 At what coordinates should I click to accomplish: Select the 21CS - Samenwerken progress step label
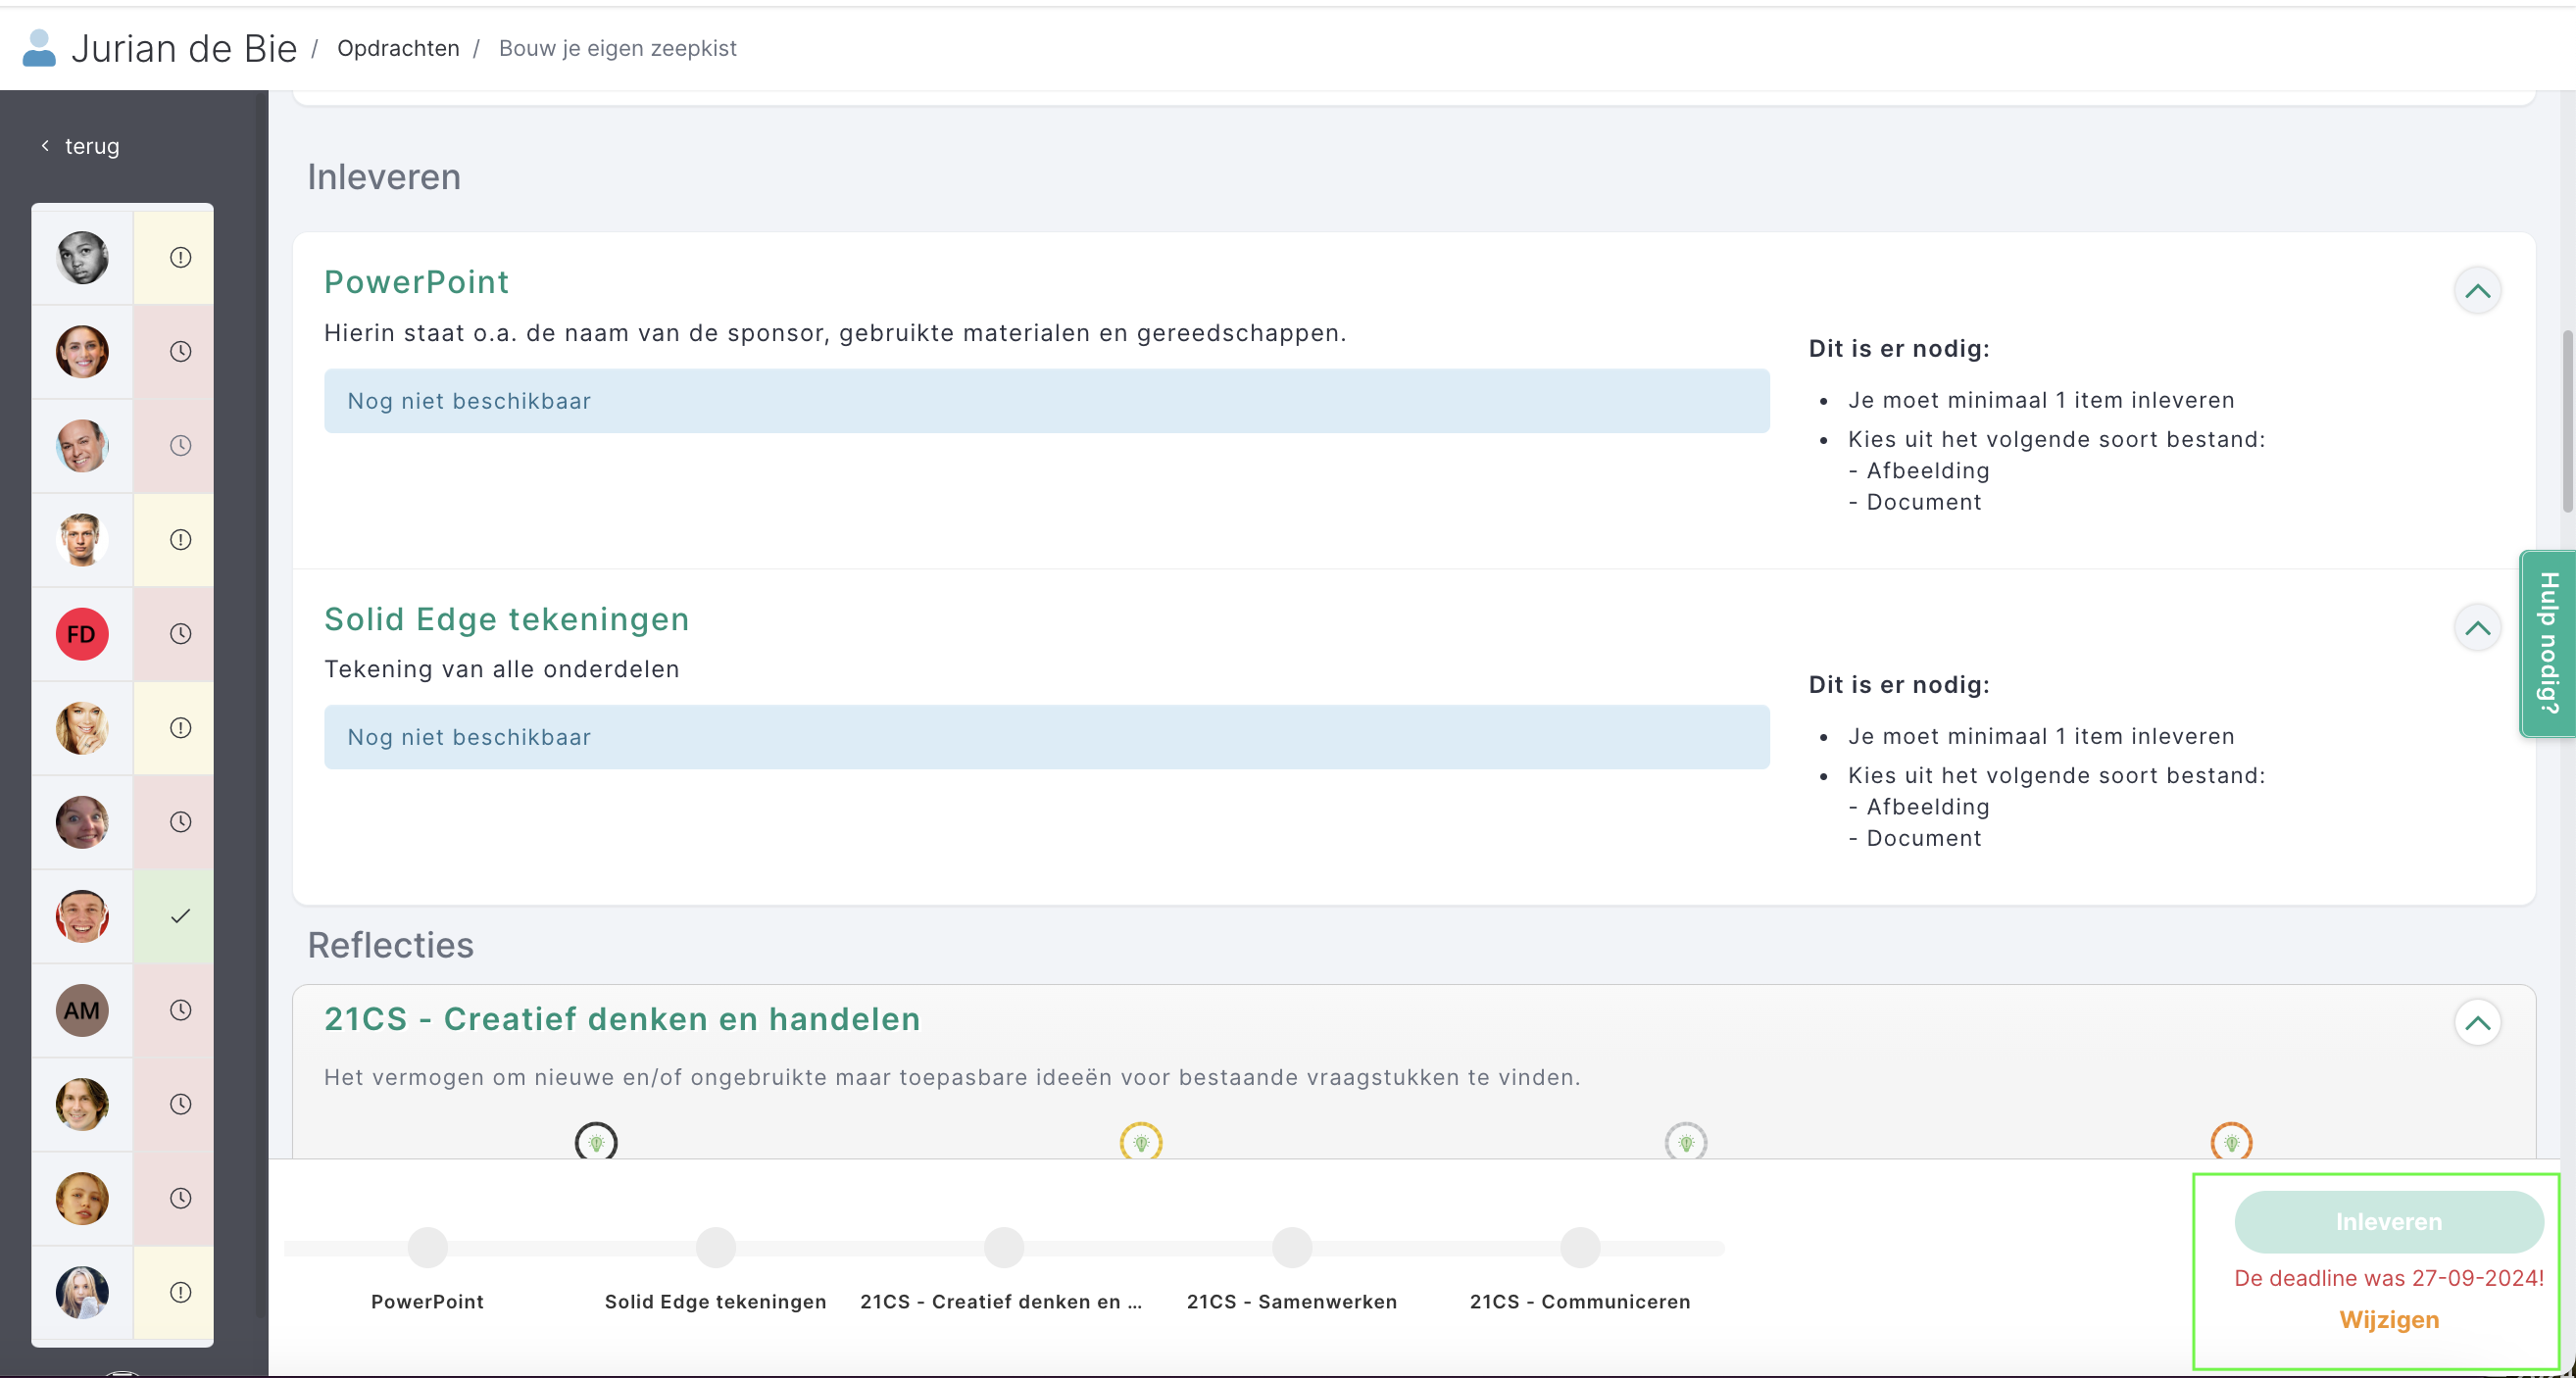pos(1292,1301)
